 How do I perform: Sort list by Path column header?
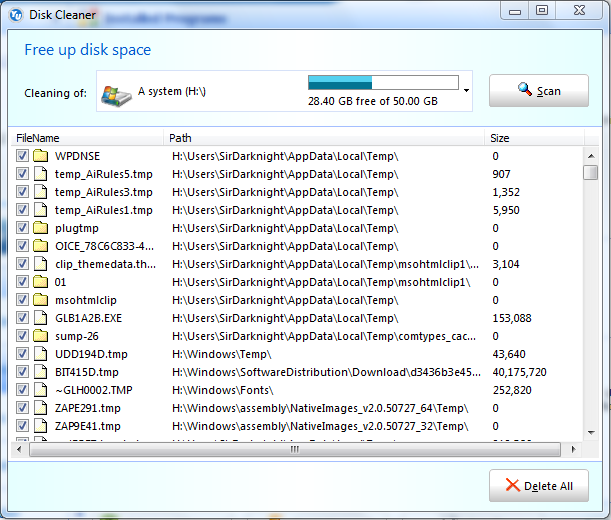[324, 138]
